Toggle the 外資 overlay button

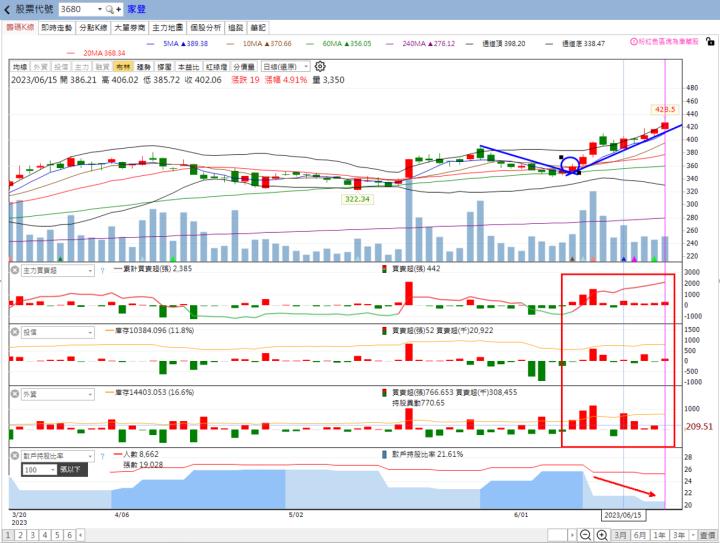[40, 67]
